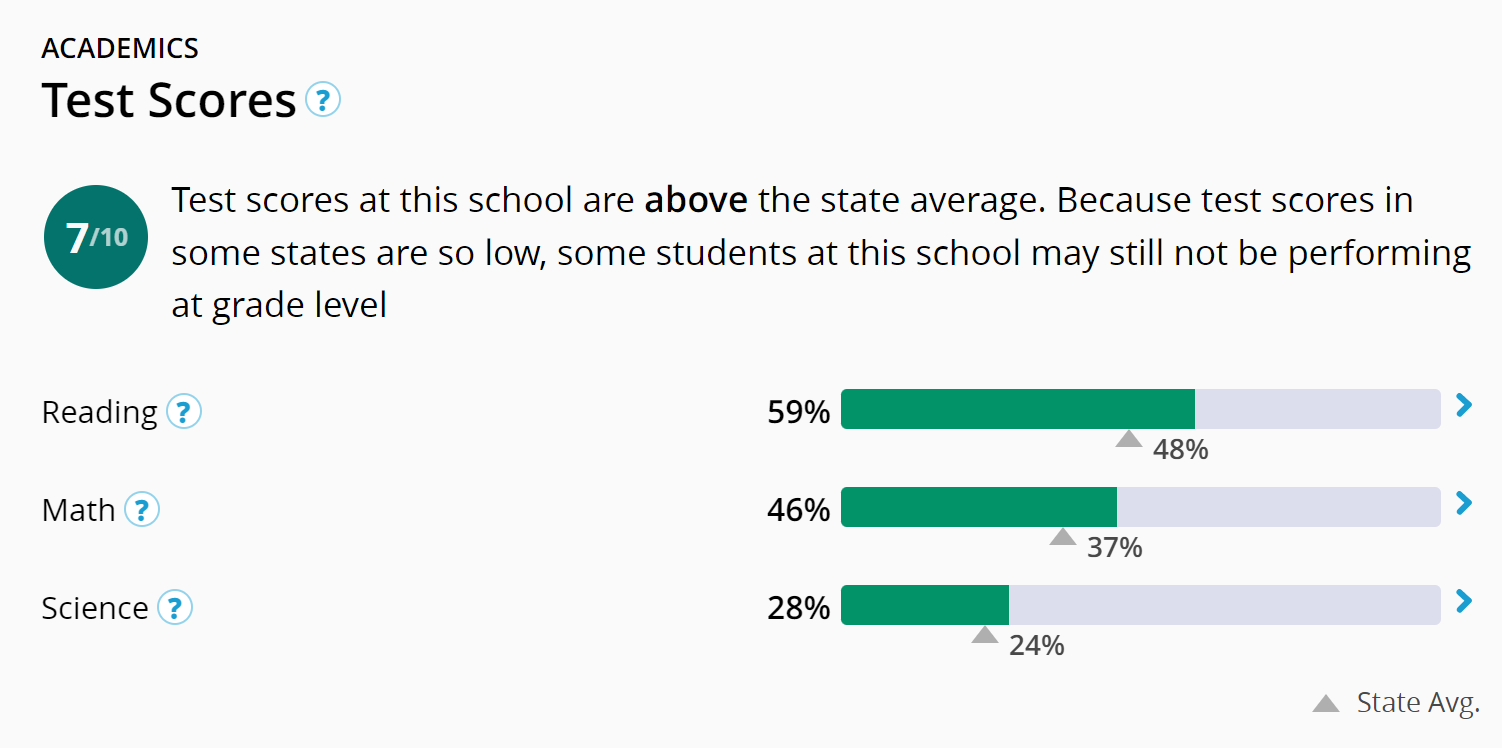
Task: Open the Reading help question mark
Action: pos(184,412)
